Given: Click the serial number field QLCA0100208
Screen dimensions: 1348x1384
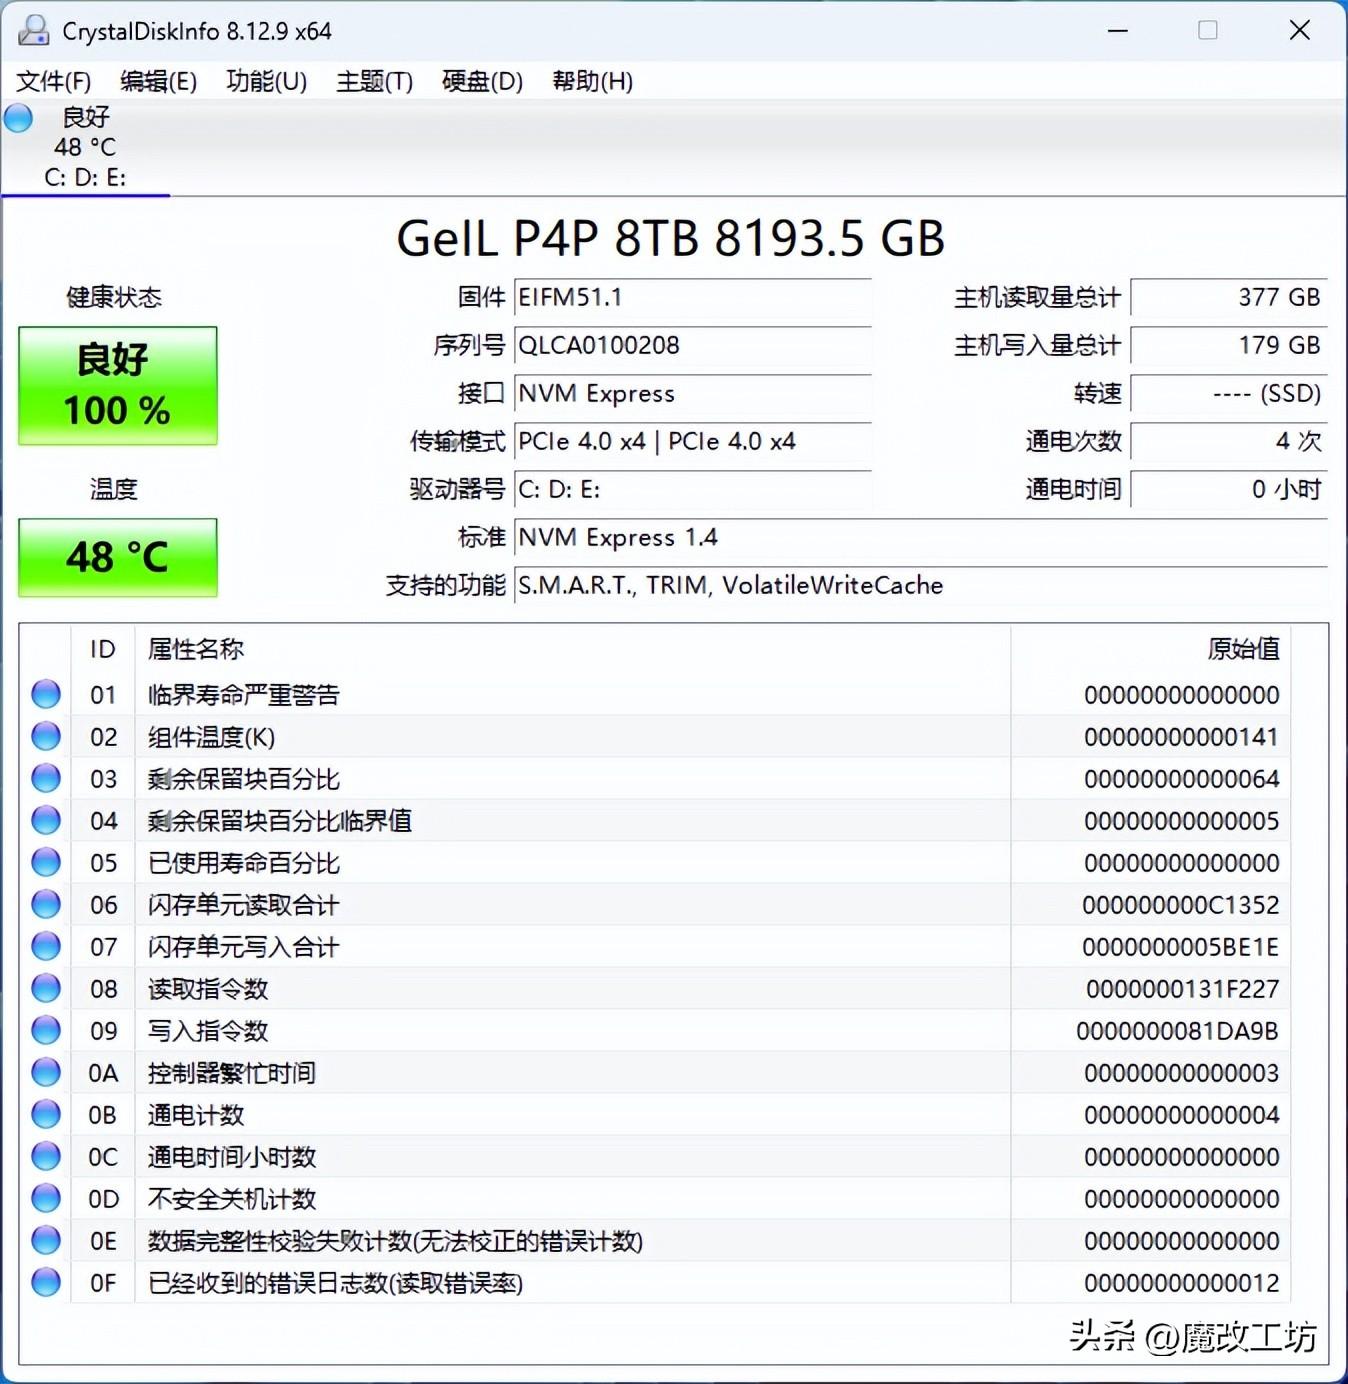Looking at the screenshot, I should [692, 346].
